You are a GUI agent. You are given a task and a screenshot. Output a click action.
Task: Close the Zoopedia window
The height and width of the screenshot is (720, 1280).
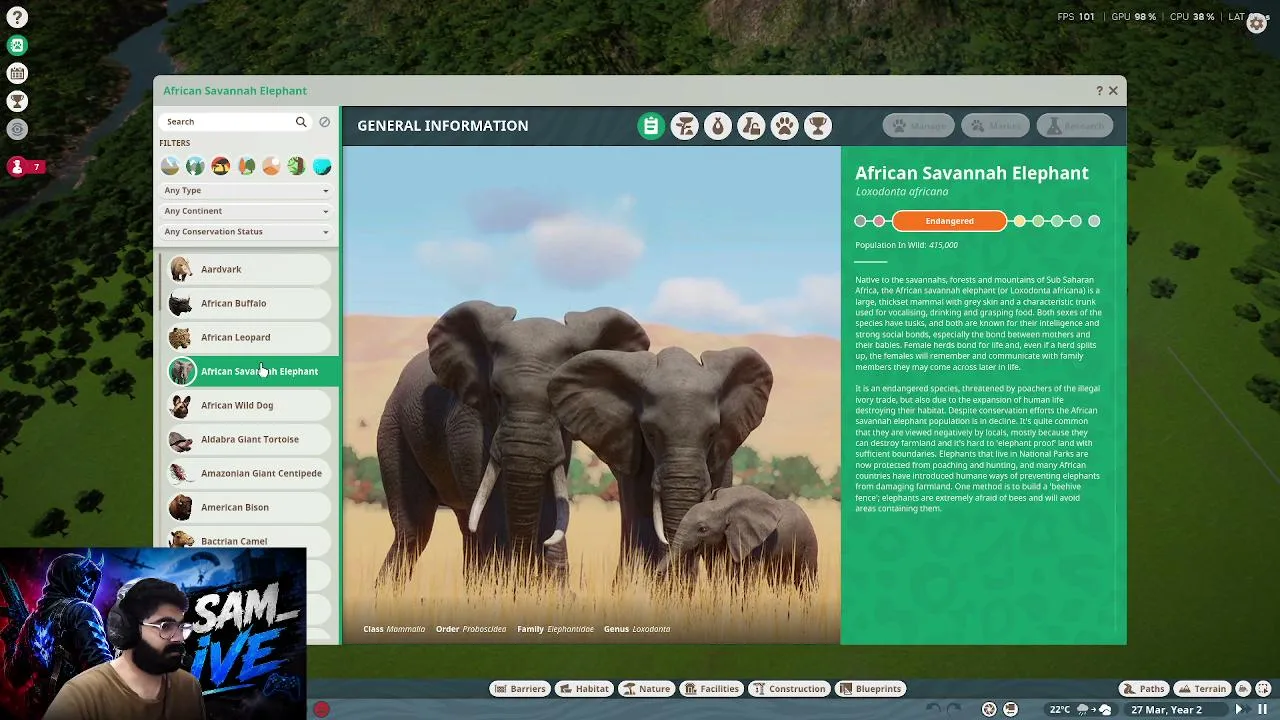[x=1113, y=91]
